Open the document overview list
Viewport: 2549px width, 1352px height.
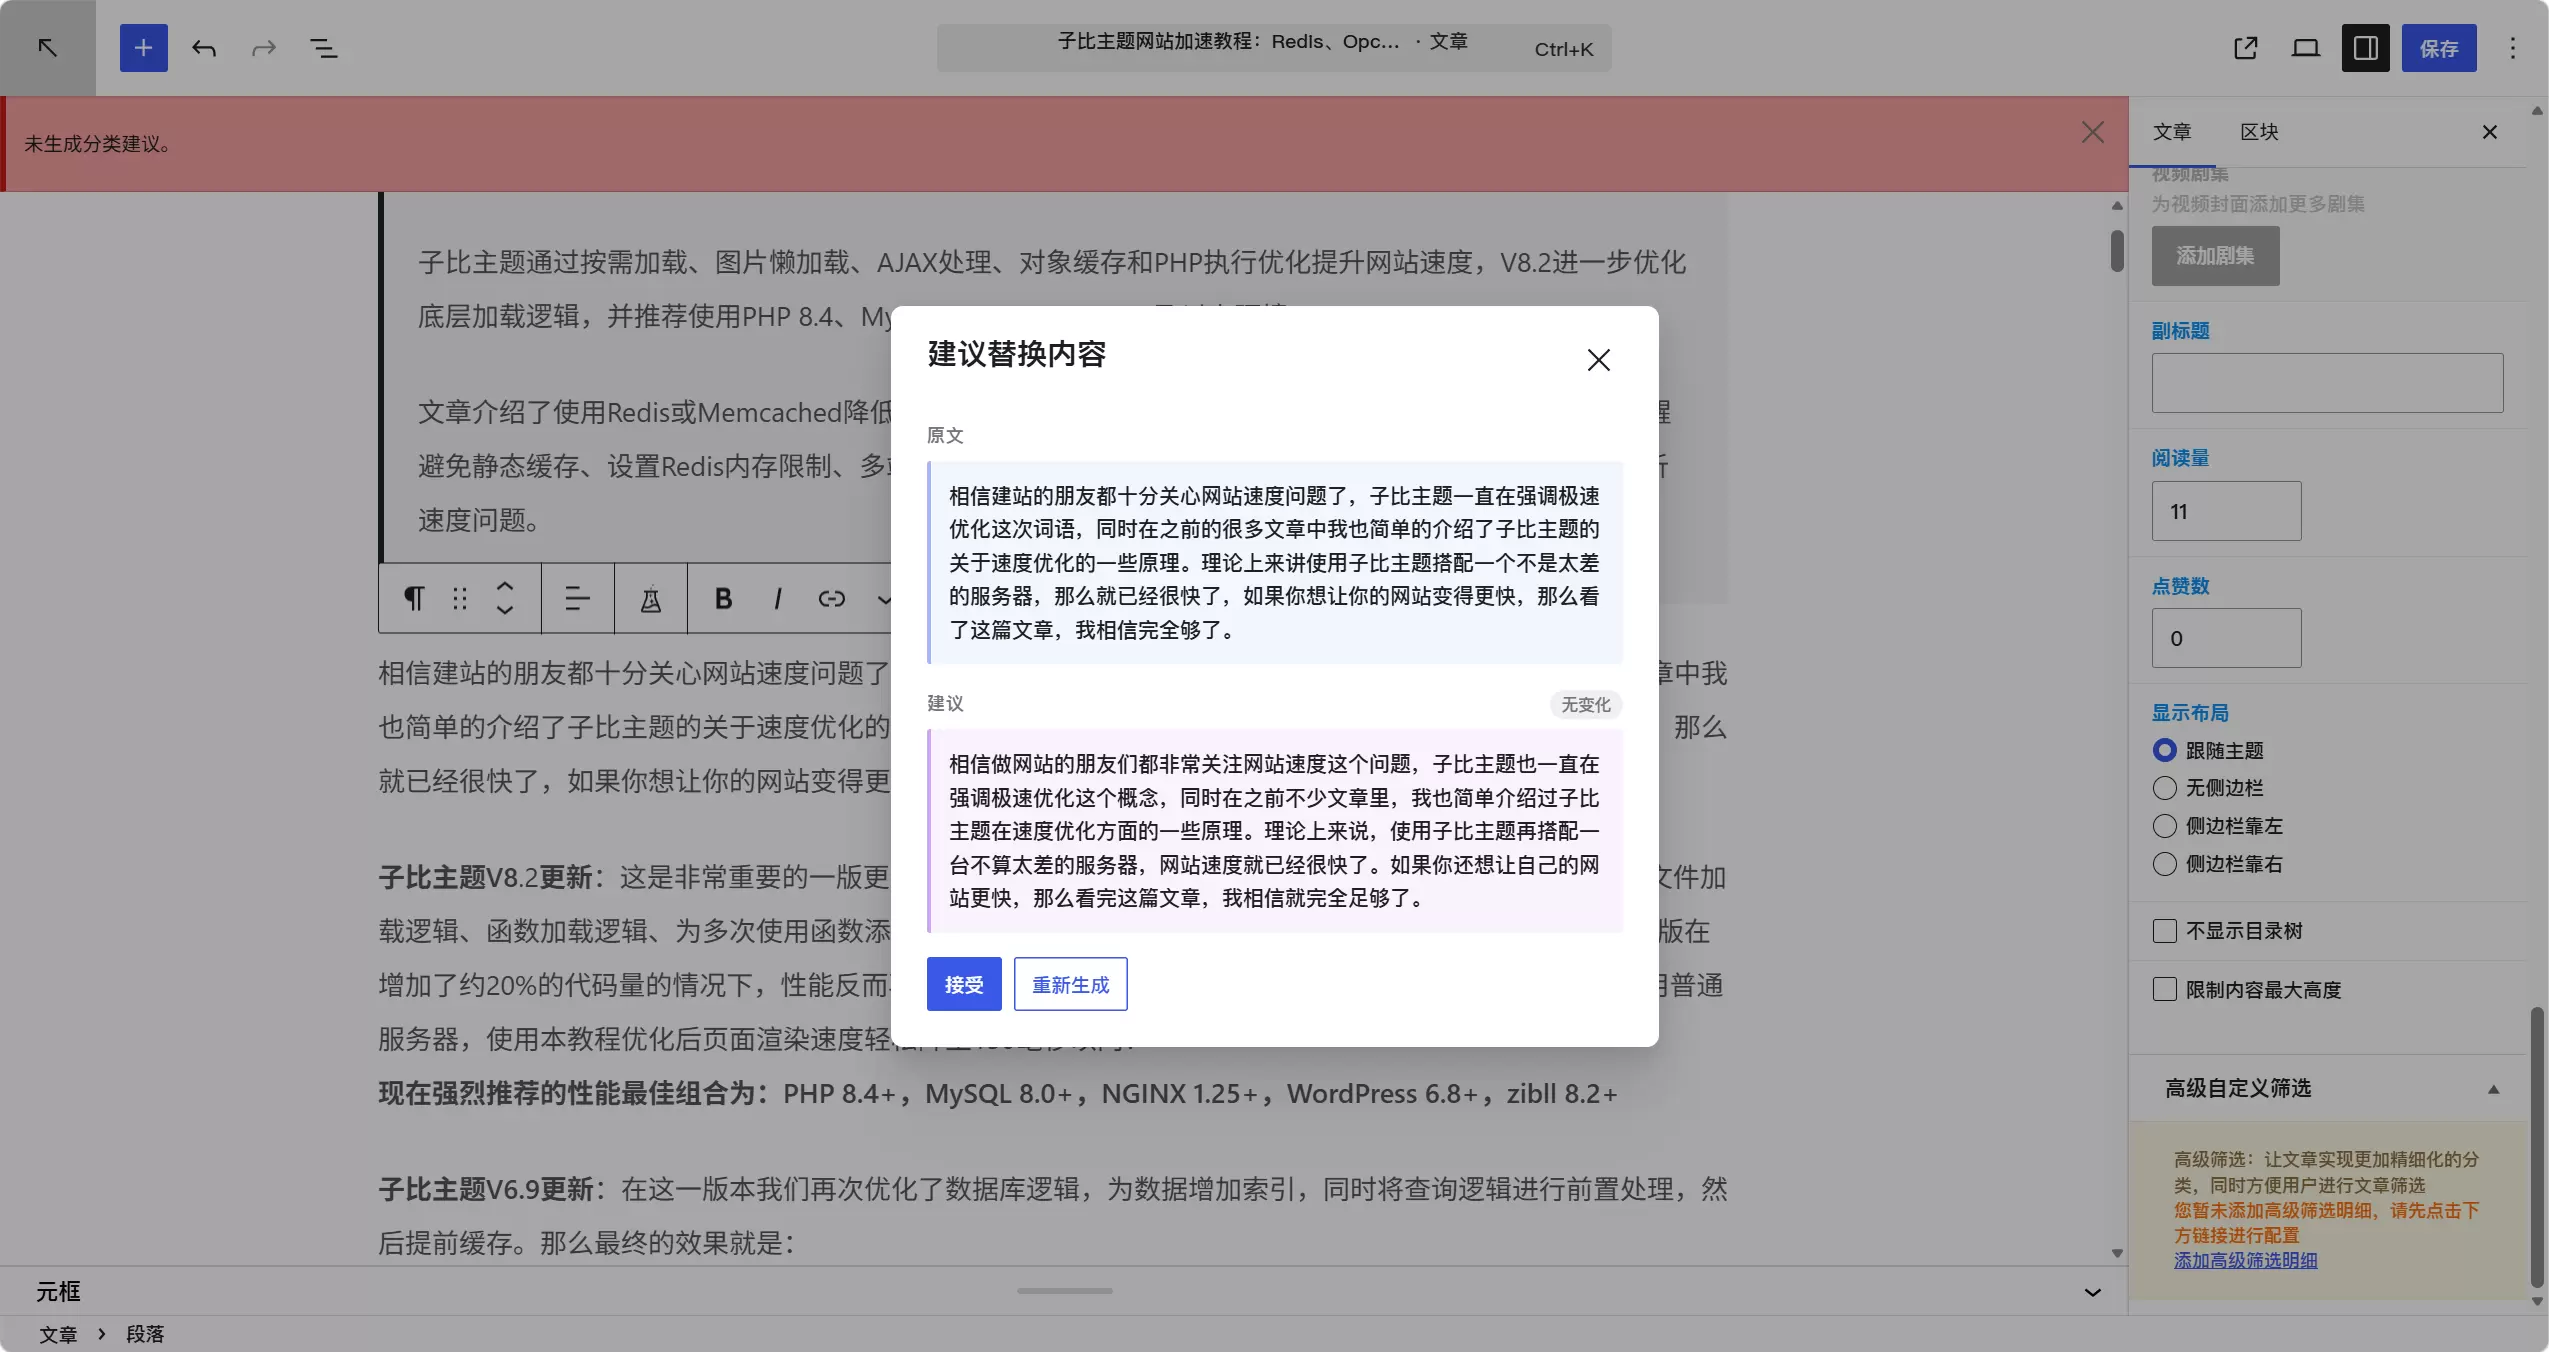(323, 47)
